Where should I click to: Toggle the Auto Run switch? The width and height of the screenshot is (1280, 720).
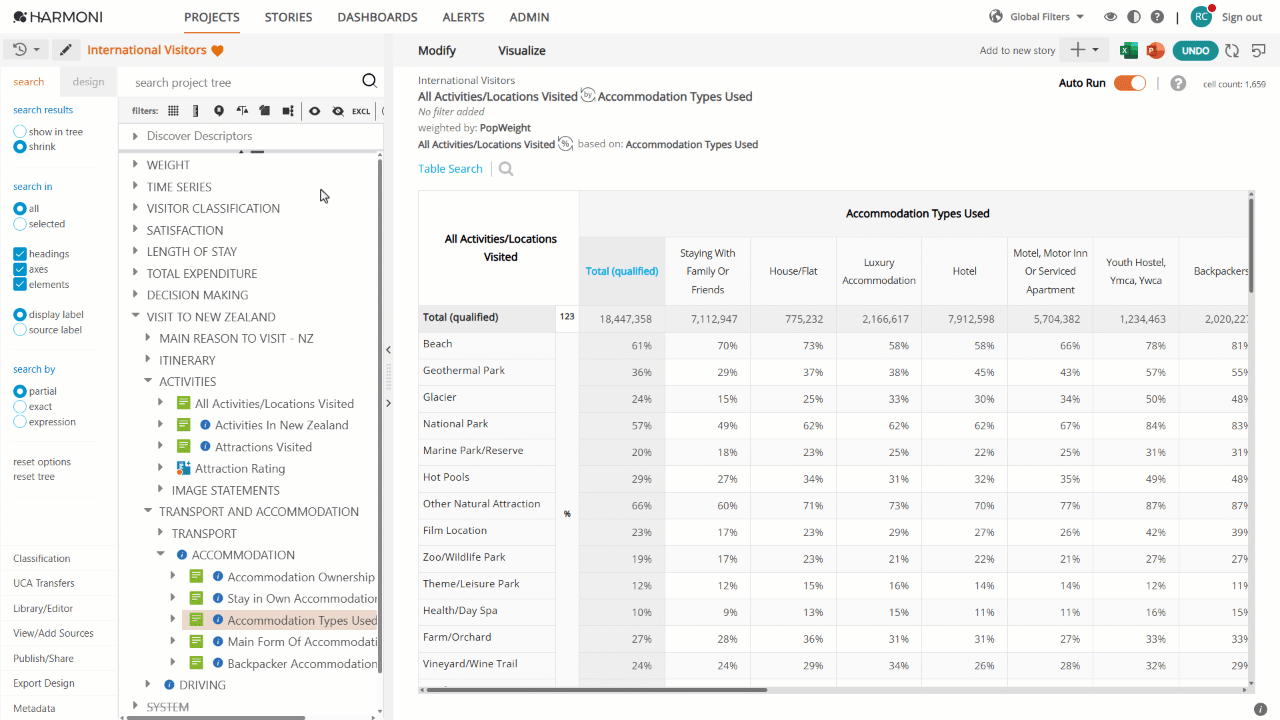pyautogui.click(x=1130, y=83)
